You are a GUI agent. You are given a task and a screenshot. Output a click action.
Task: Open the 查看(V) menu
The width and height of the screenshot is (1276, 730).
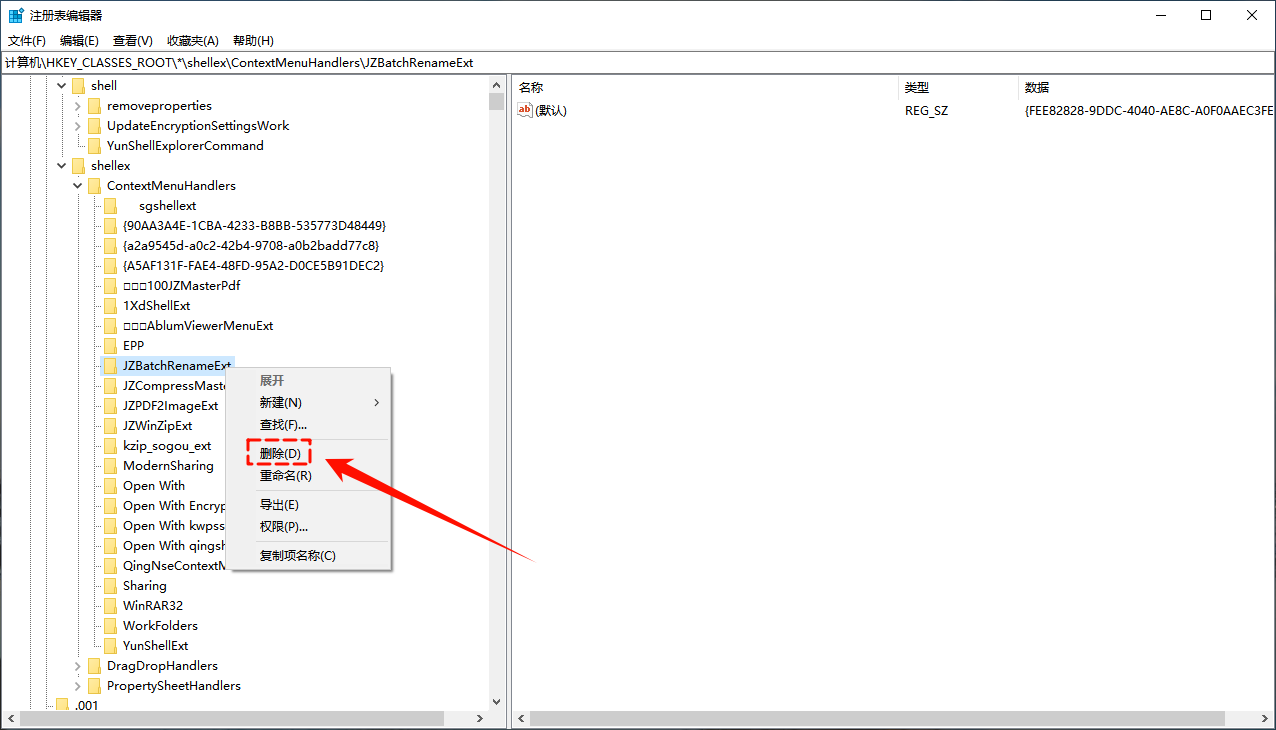pyautogui.click(x=132, y=40)
